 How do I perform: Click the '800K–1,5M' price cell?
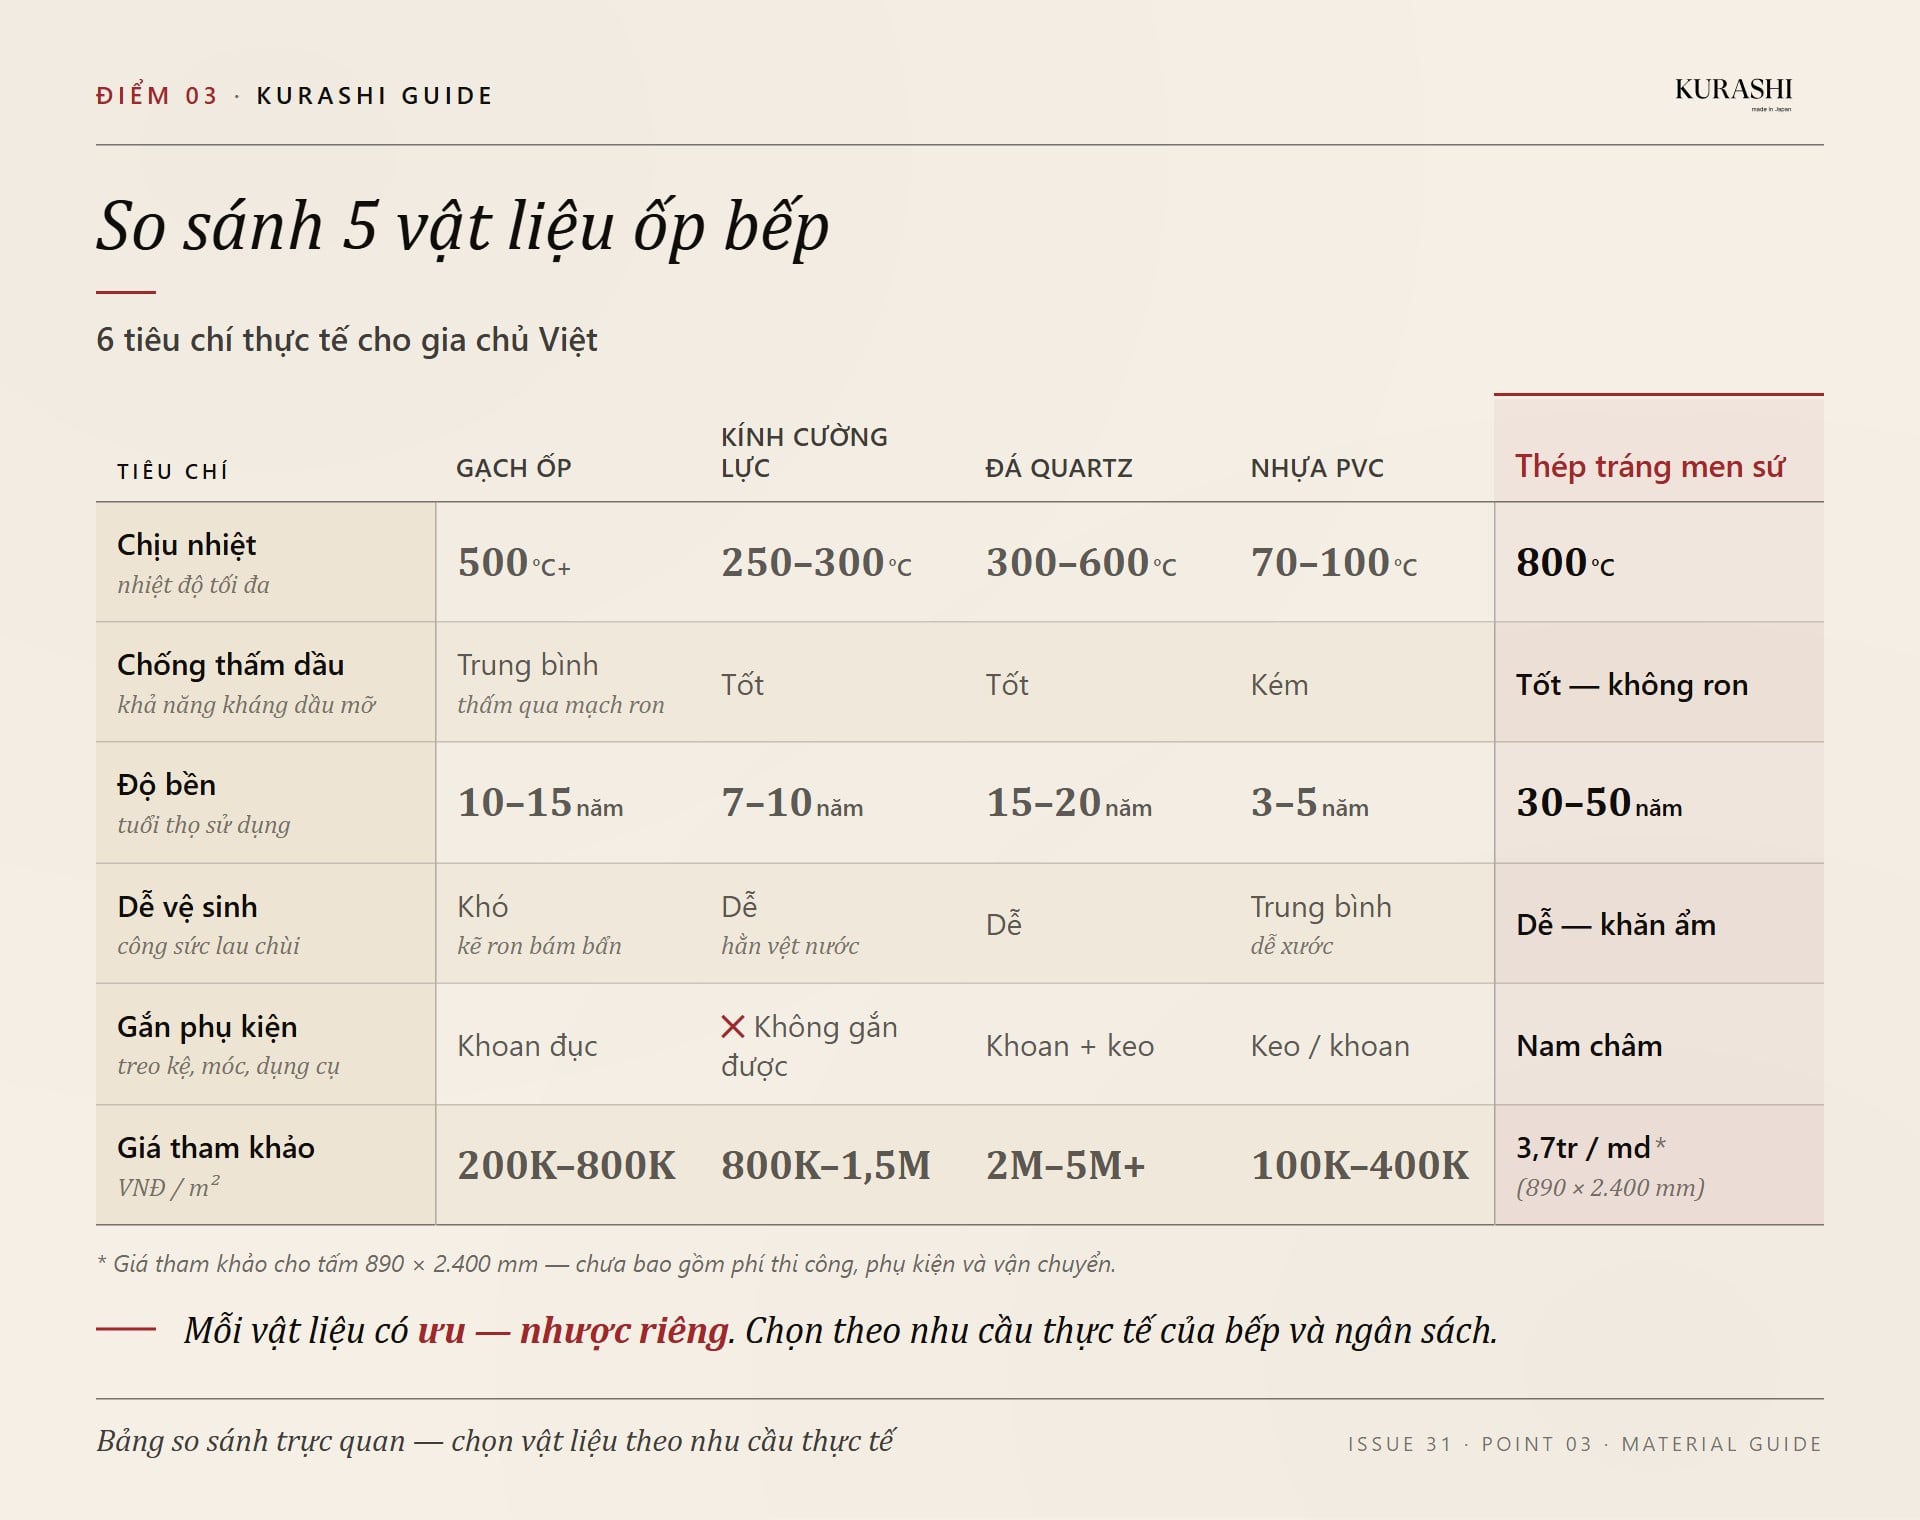pyautogui.click(x=826, y=1166)
